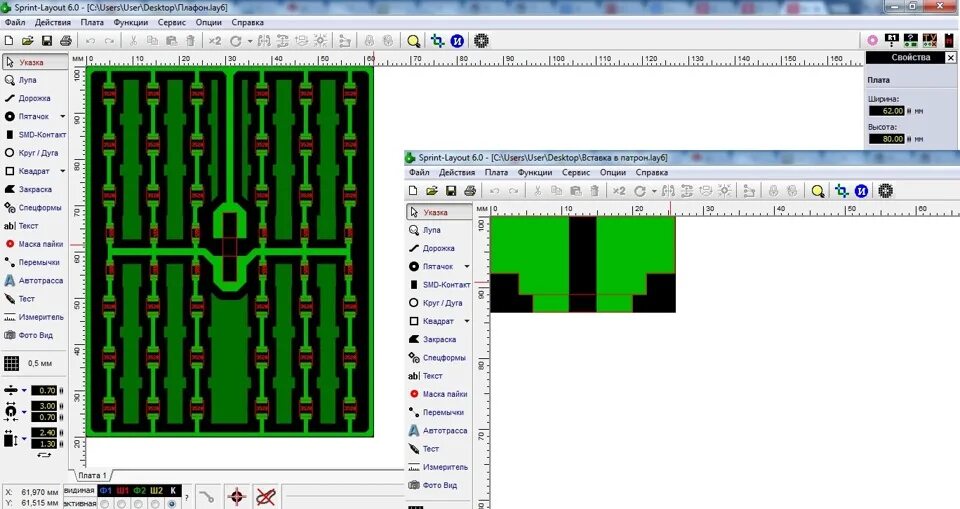Open track width dropdown arrow next to 0.70
The width and height of the screenshot is (960, 509).
pyautogui.click(x=24, y=390)
